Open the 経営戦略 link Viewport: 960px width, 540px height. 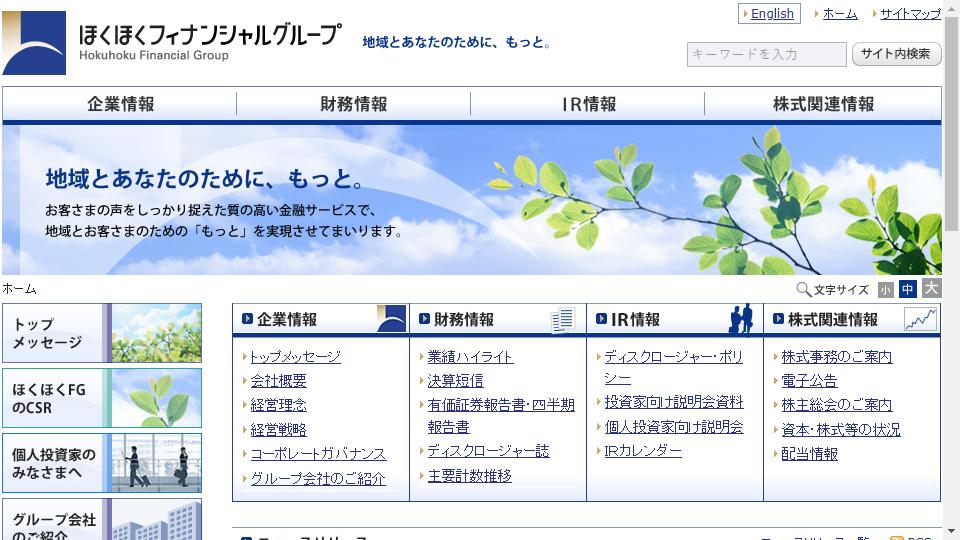[278, 429]
